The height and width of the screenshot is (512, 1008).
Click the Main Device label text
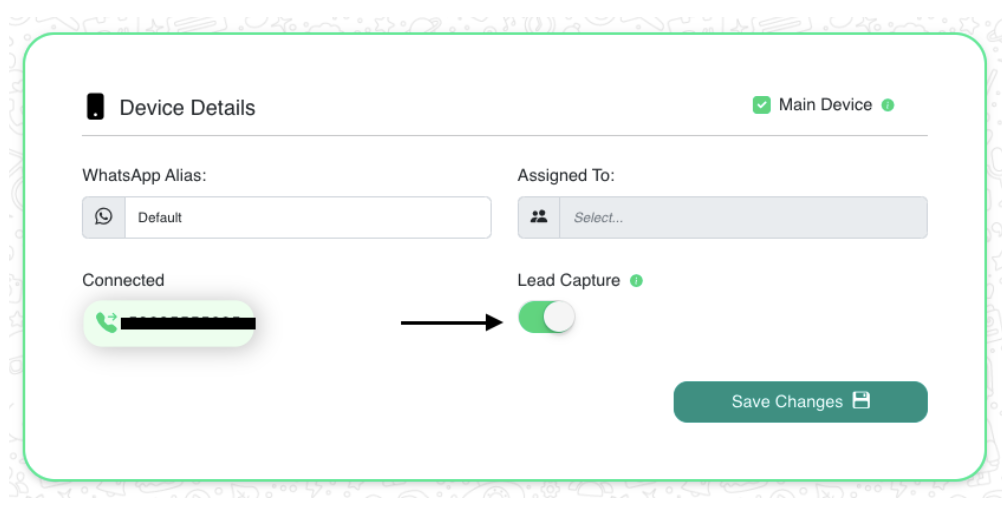pyautogui.click(x=825, y=105)
